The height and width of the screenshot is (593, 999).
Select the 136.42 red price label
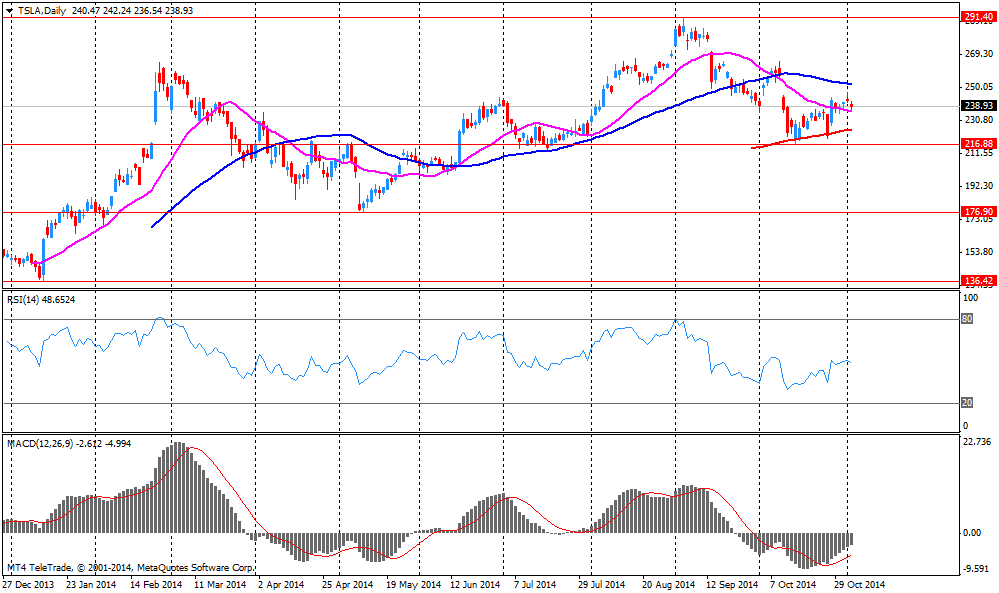[976, 281]
